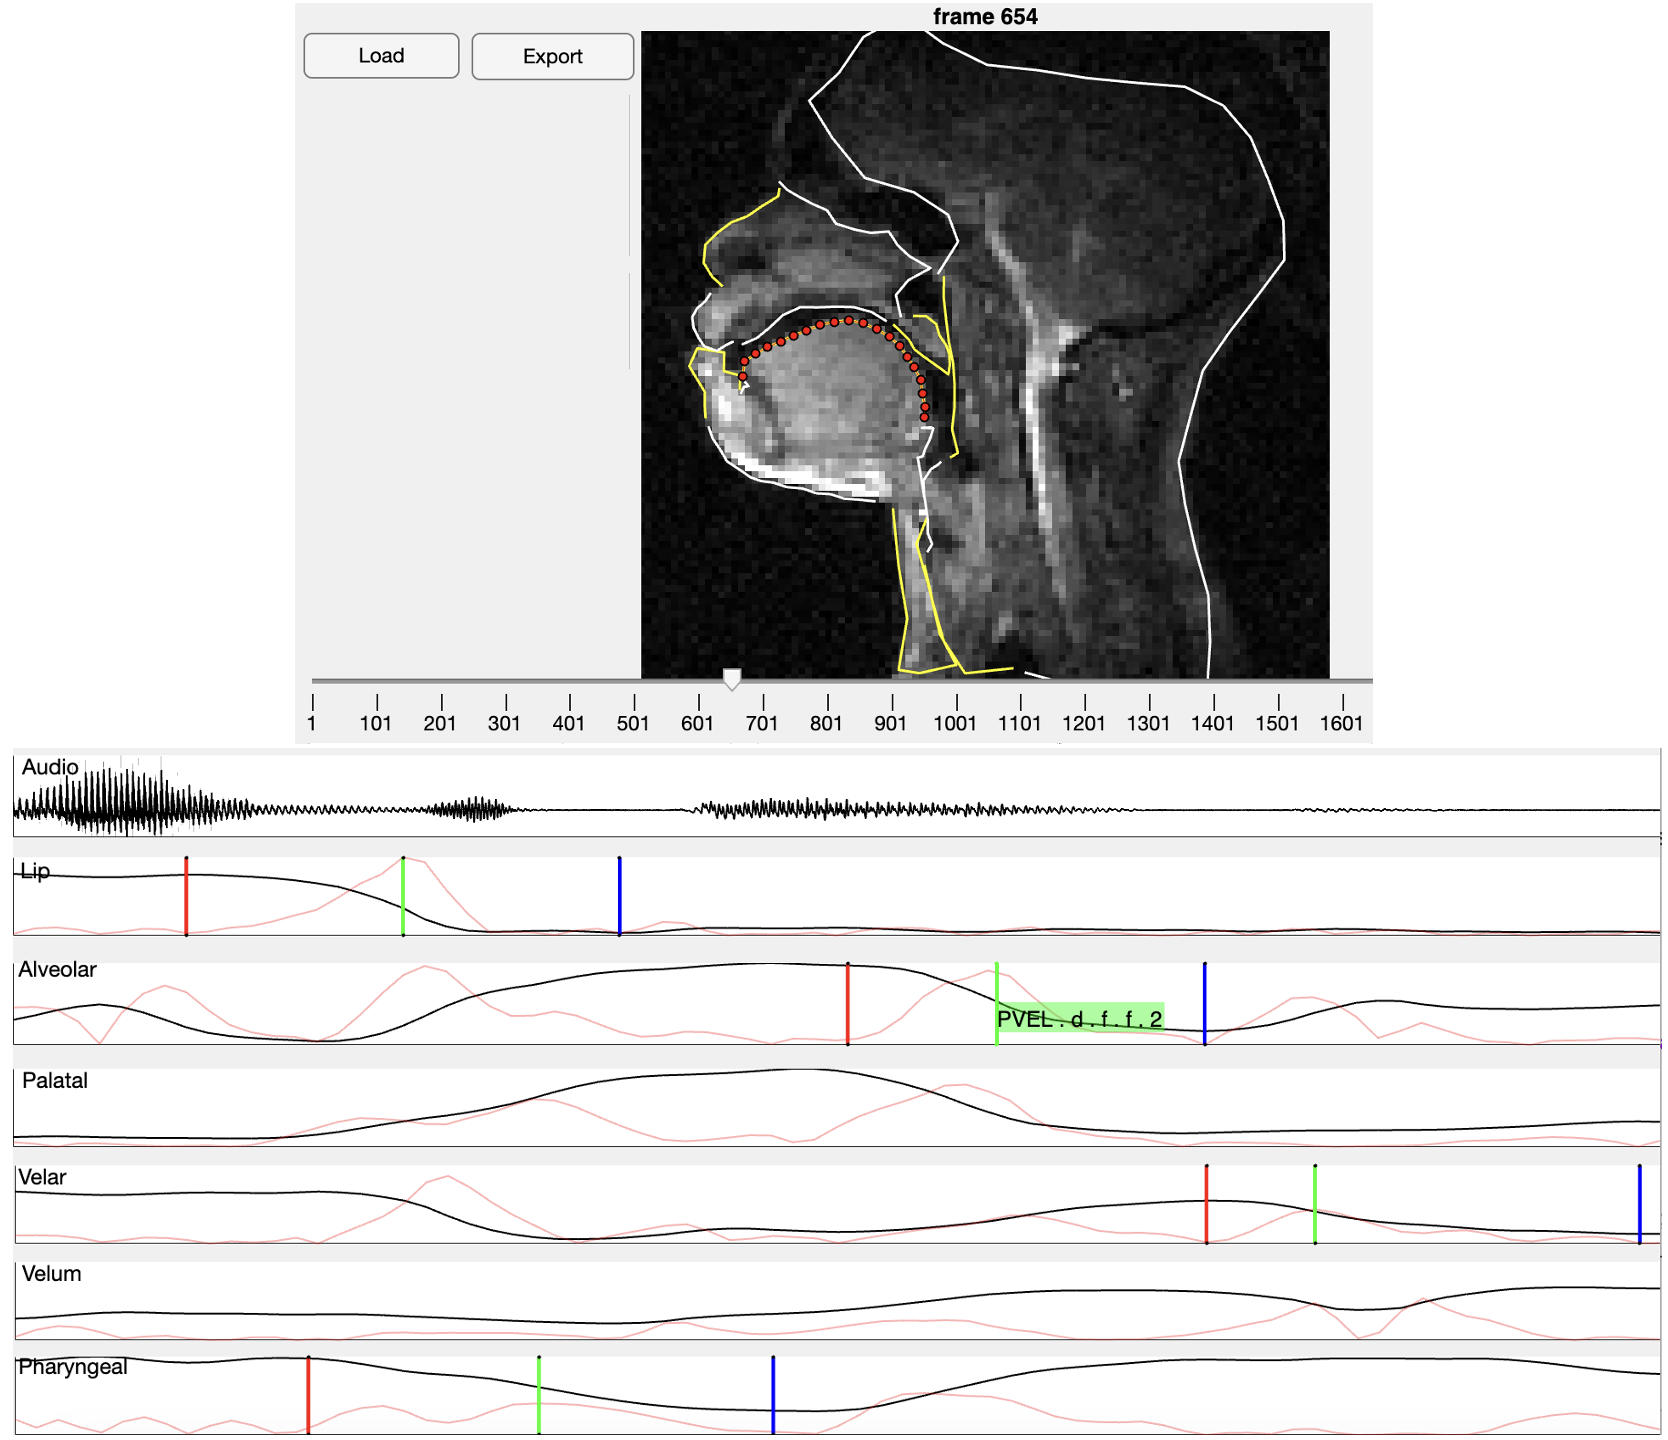The image size is (1668, 1440).
Task: Select the red marker in Alveolar track
Action: pos(848,1004)
